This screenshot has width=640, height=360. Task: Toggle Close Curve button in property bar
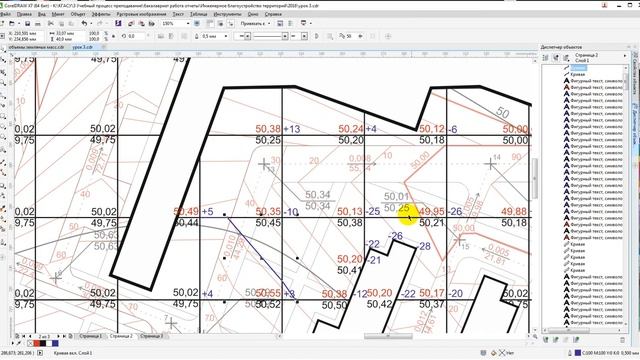317,36
